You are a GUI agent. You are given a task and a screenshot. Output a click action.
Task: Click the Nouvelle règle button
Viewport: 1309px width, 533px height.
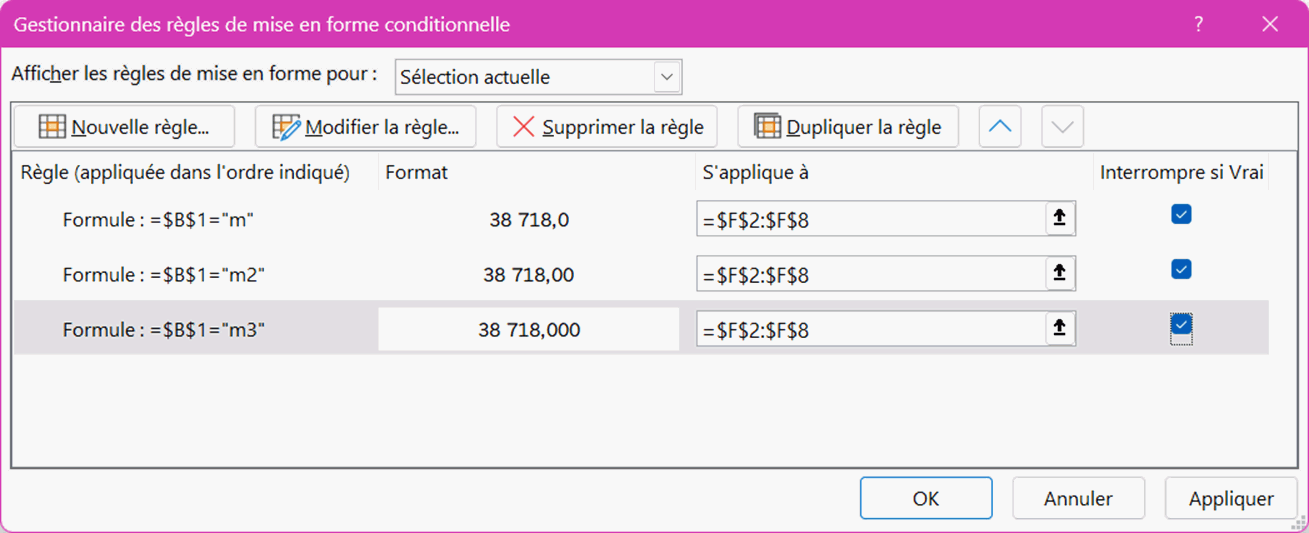(x=124, y=127)
